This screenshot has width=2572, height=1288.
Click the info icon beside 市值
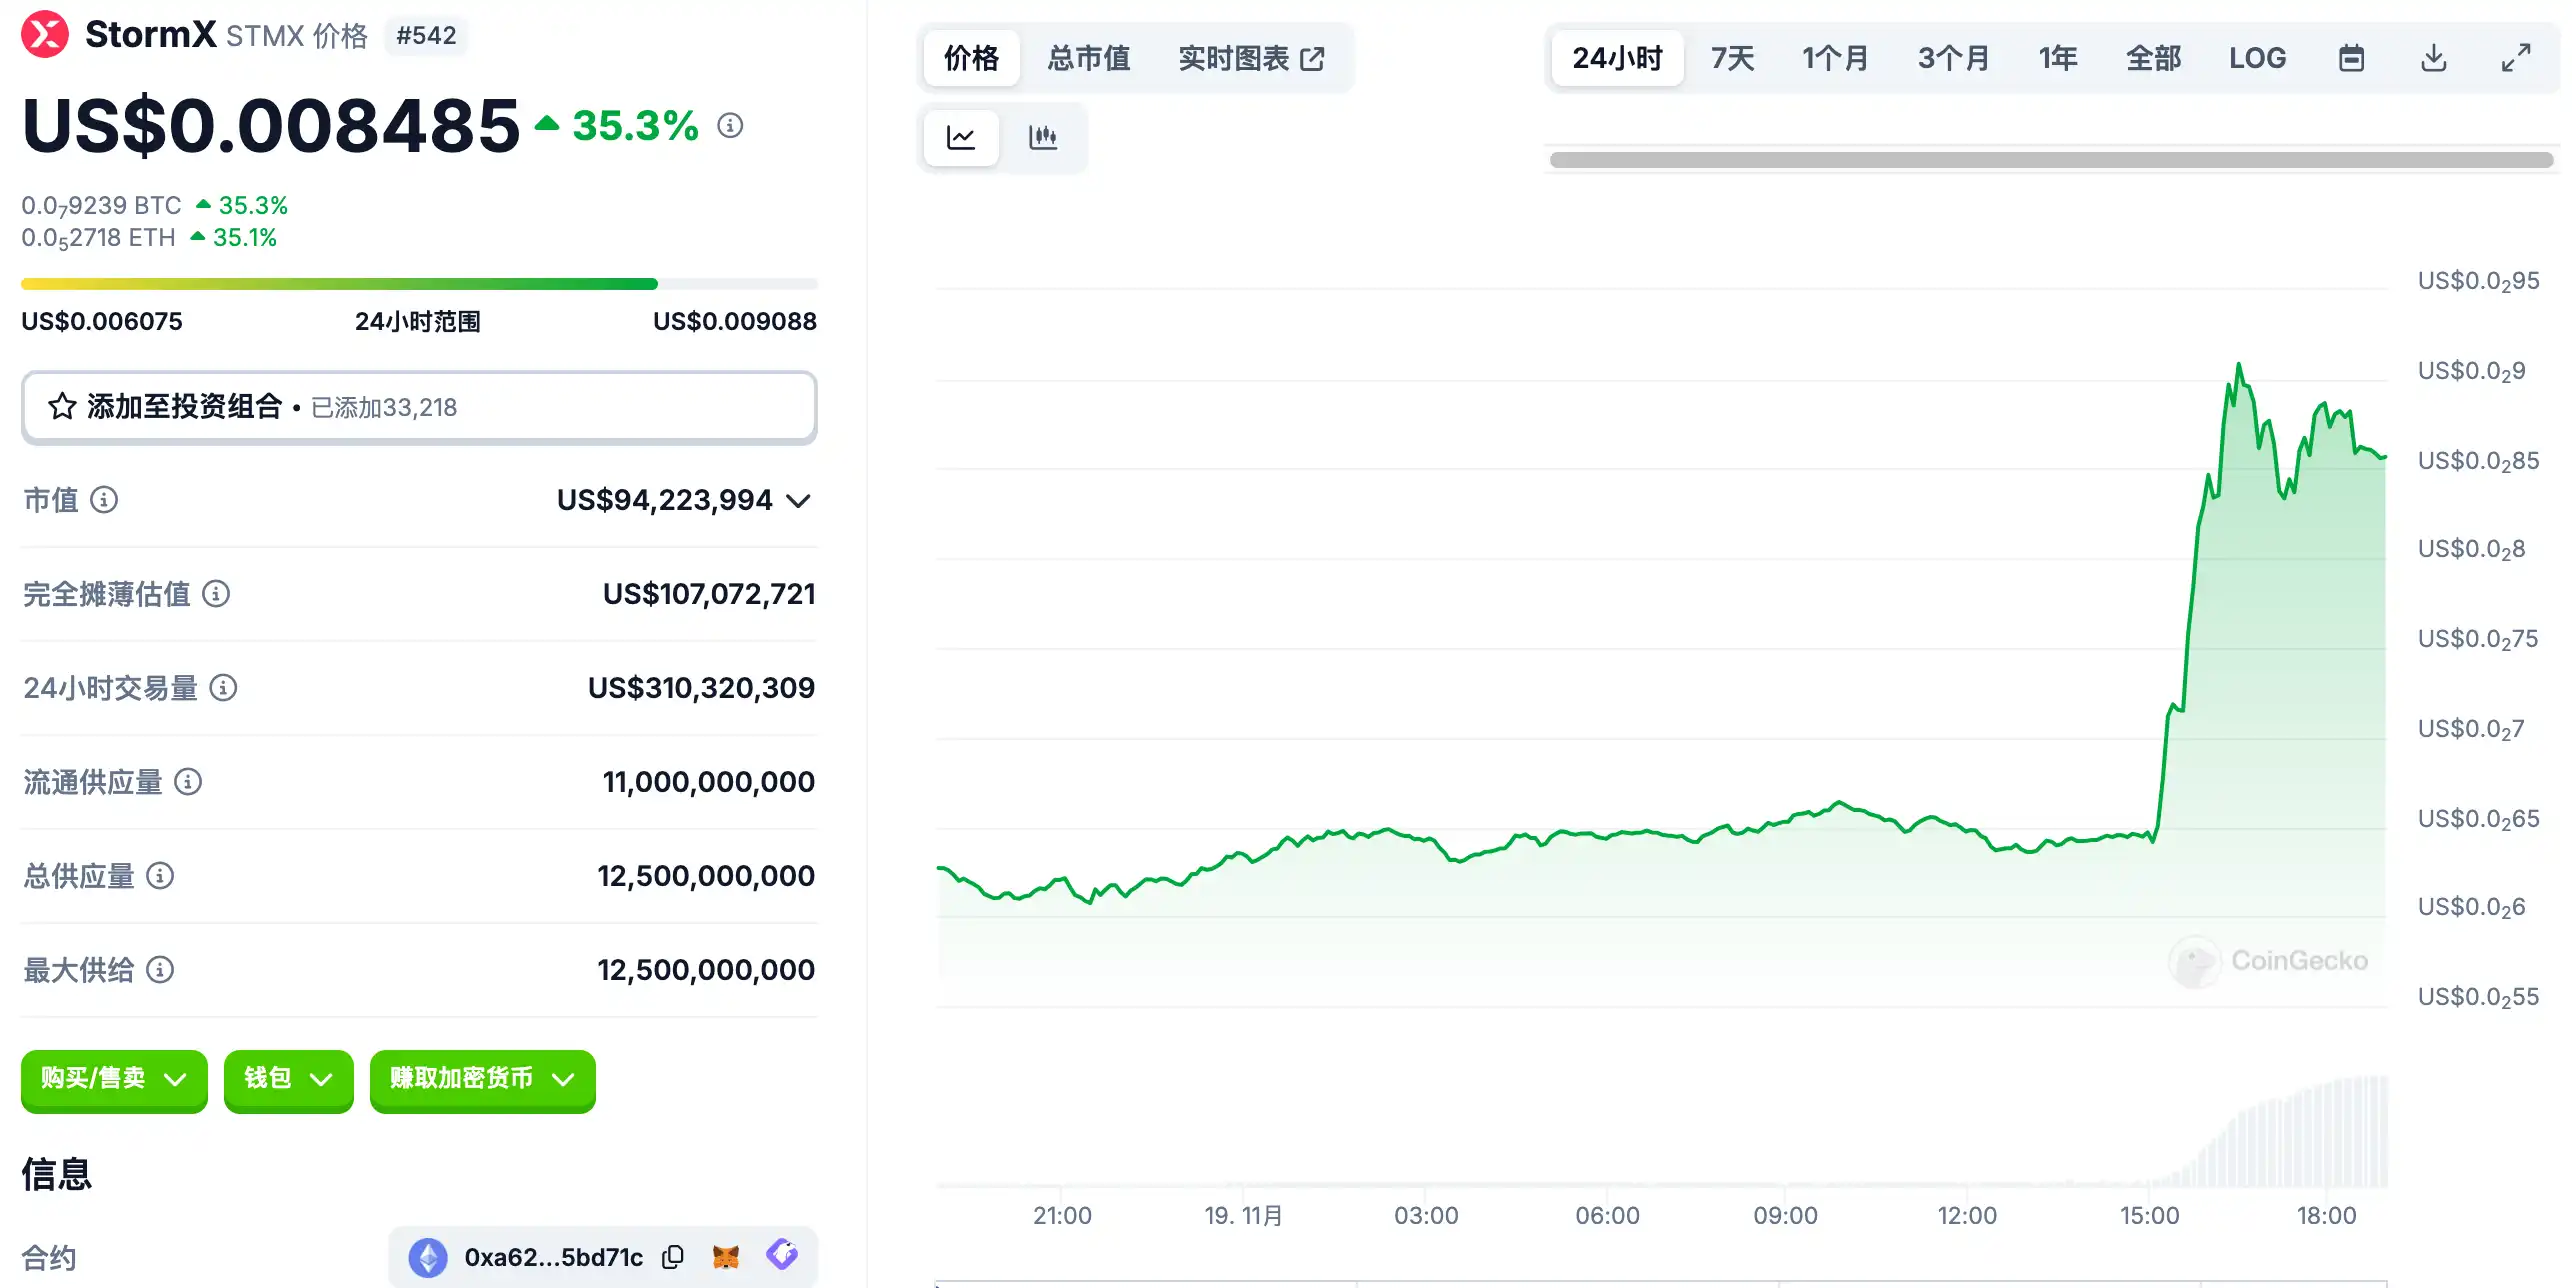click(x=104, y=499)
